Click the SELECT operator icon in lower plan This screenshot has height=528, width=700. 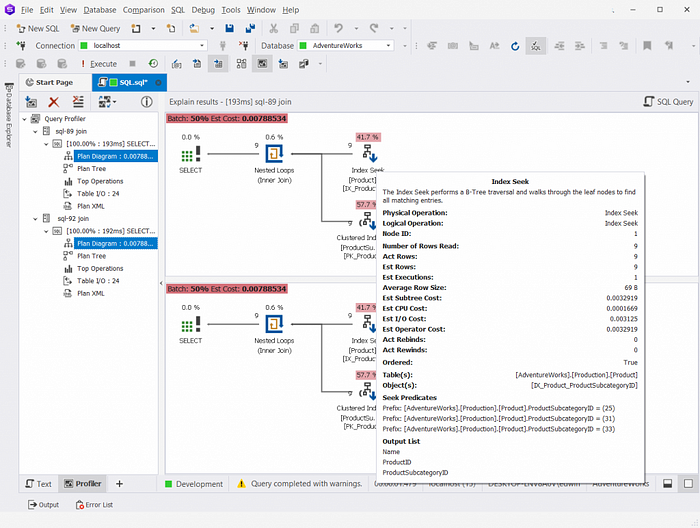coord(191,324)
